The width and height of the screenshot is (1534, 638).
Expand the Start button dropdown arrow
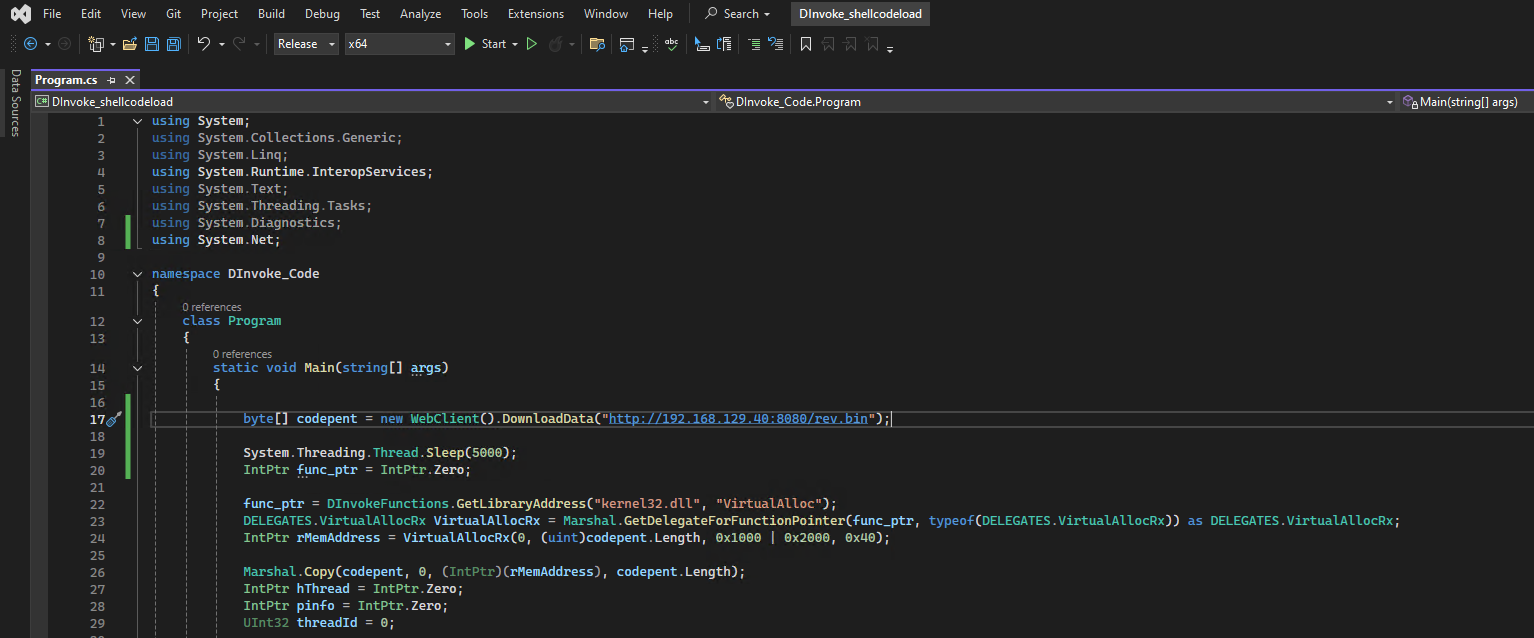click(x=515, y=44)
